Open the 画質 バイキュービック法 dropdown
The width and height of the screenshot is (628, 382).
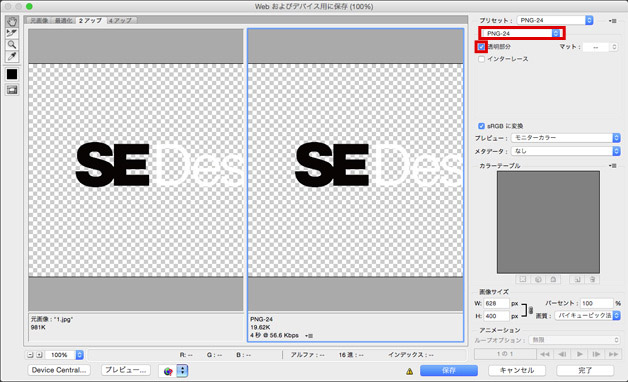[x=588, y=316]
